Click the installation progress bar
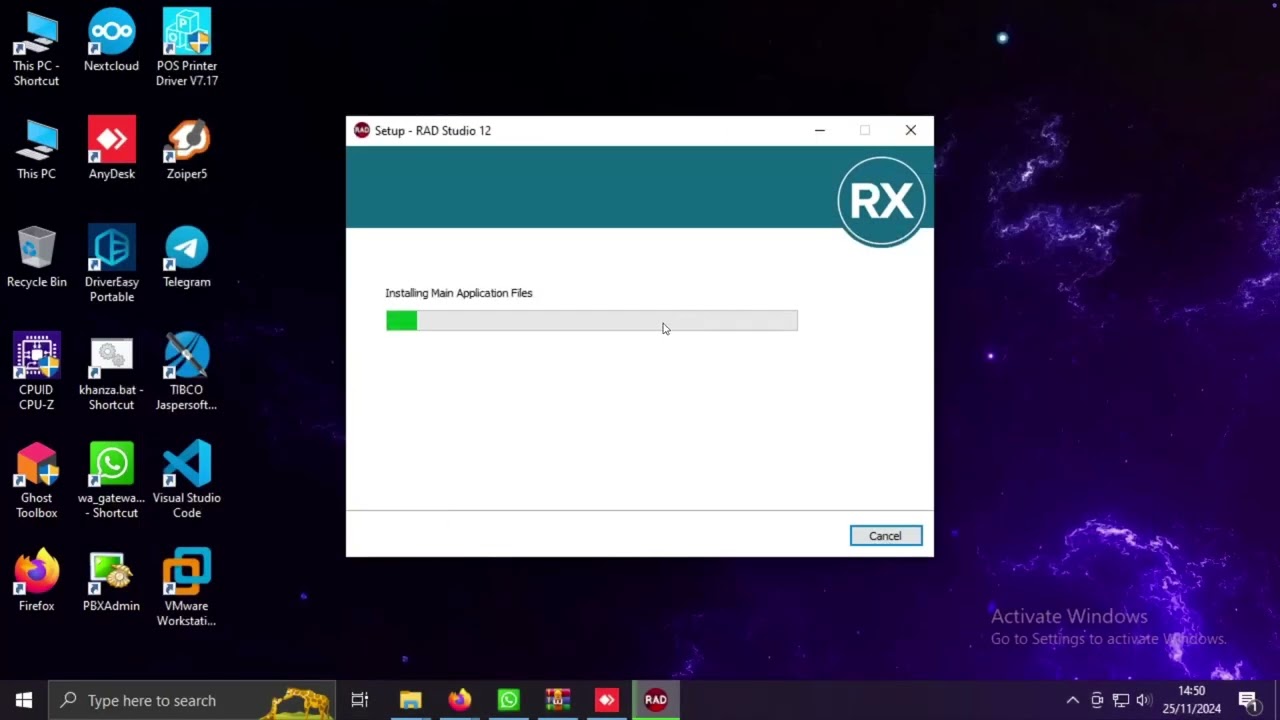The height and width of the screenshot is (720, 1280). tap(592, 320)
